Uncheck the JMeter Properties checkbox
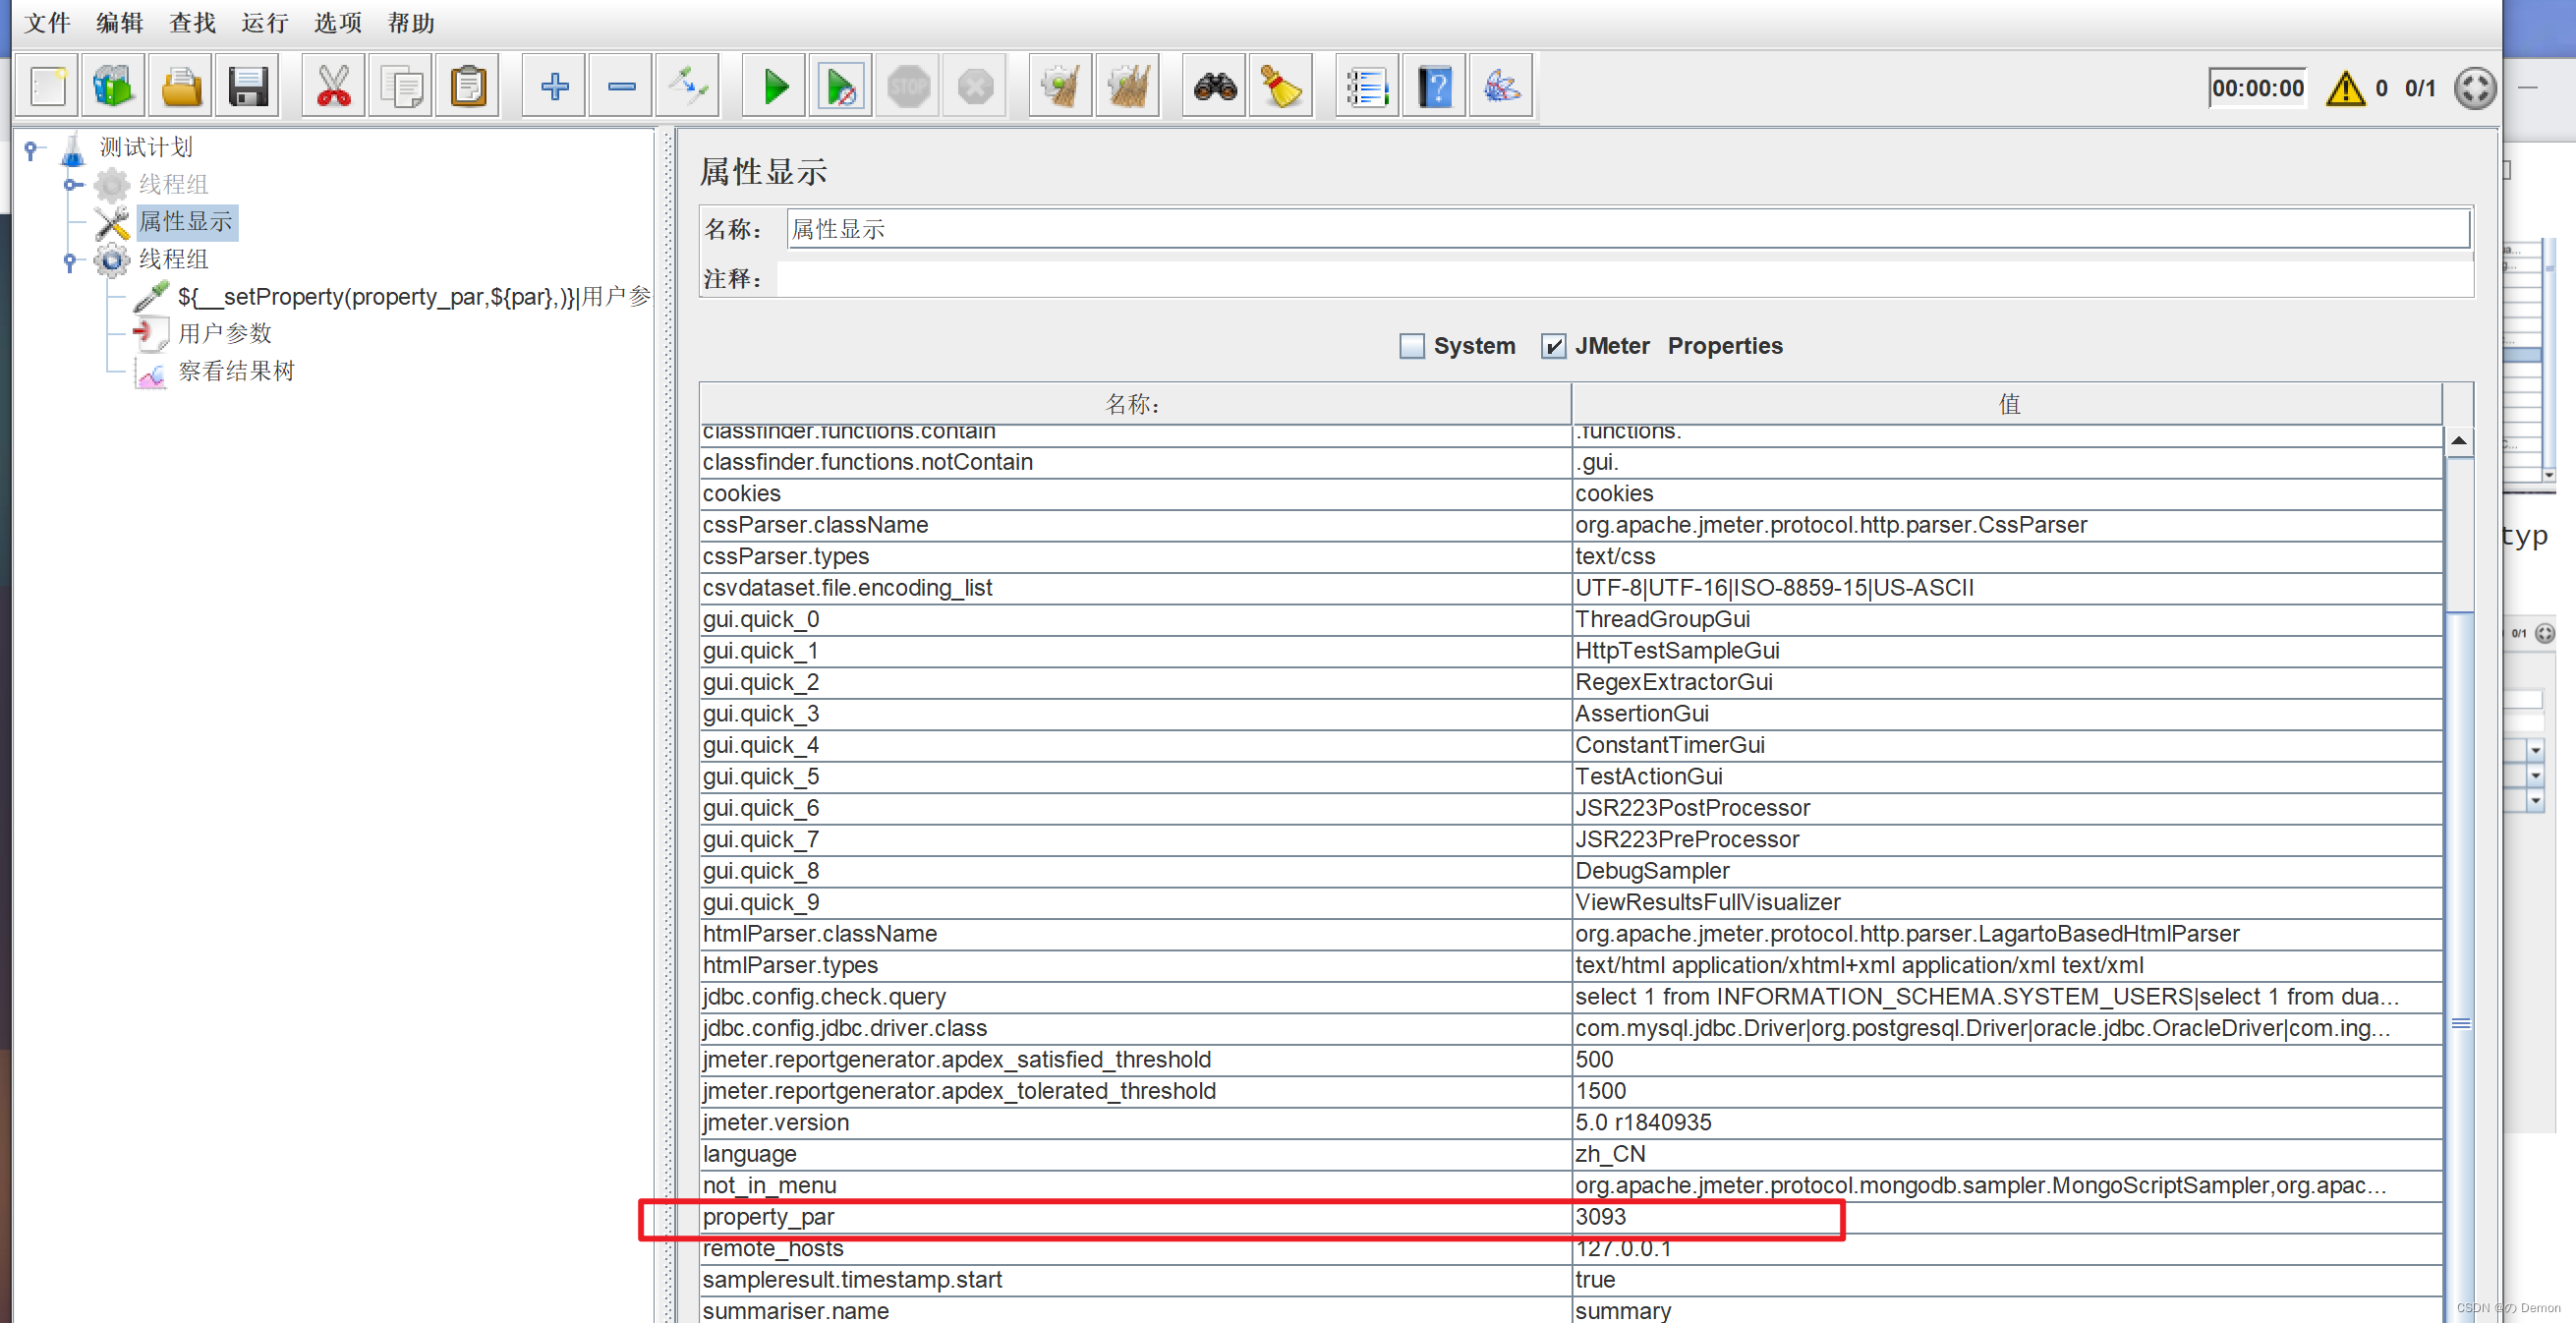The image size is (2576, 1323). point(1552,346)
